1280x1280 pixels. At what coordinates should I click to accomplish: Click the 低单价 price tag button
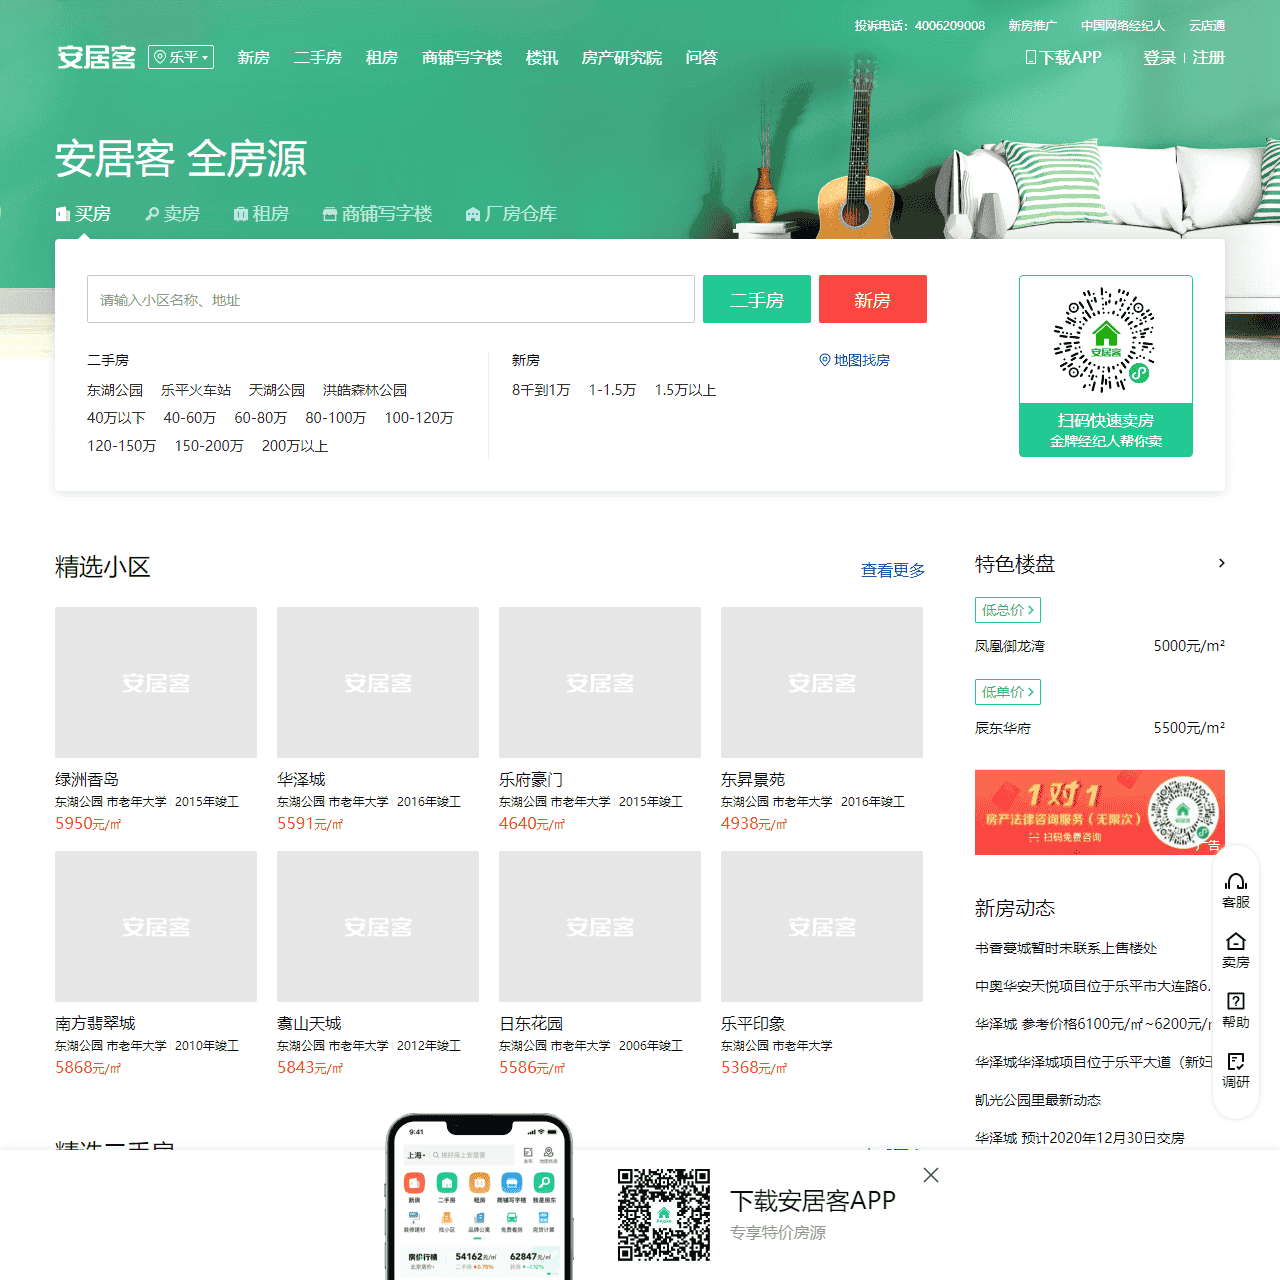pyautogui.click(x=1007, y=691)
